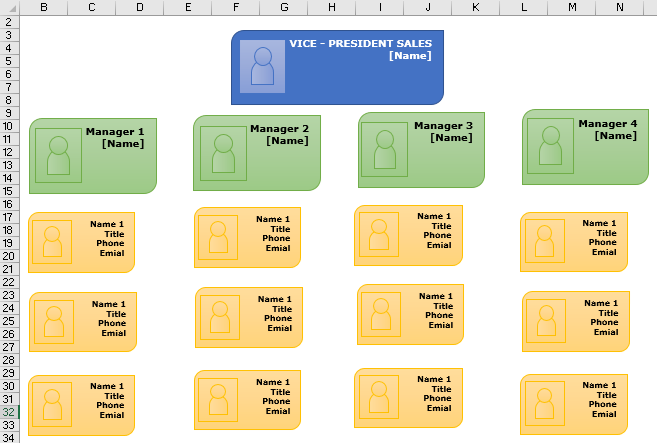Select column L header
657x443 pixels.
(524, 8)
